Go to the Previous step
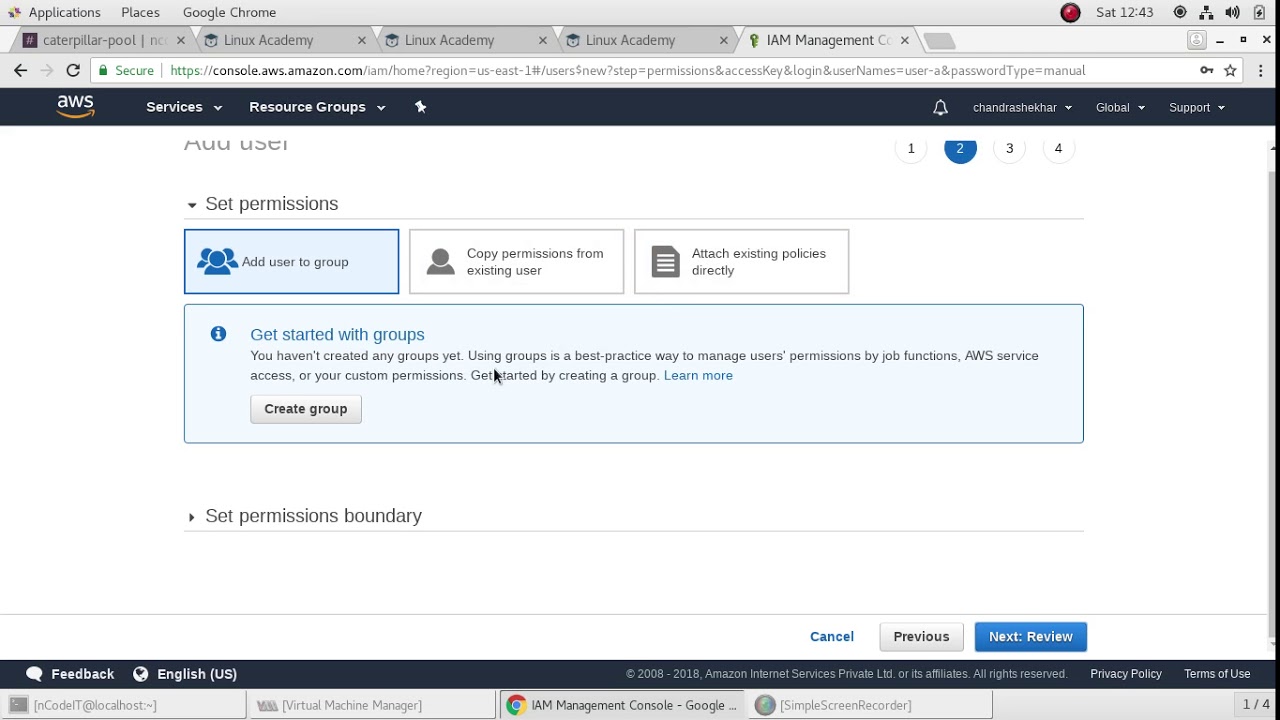 (921, 637)
